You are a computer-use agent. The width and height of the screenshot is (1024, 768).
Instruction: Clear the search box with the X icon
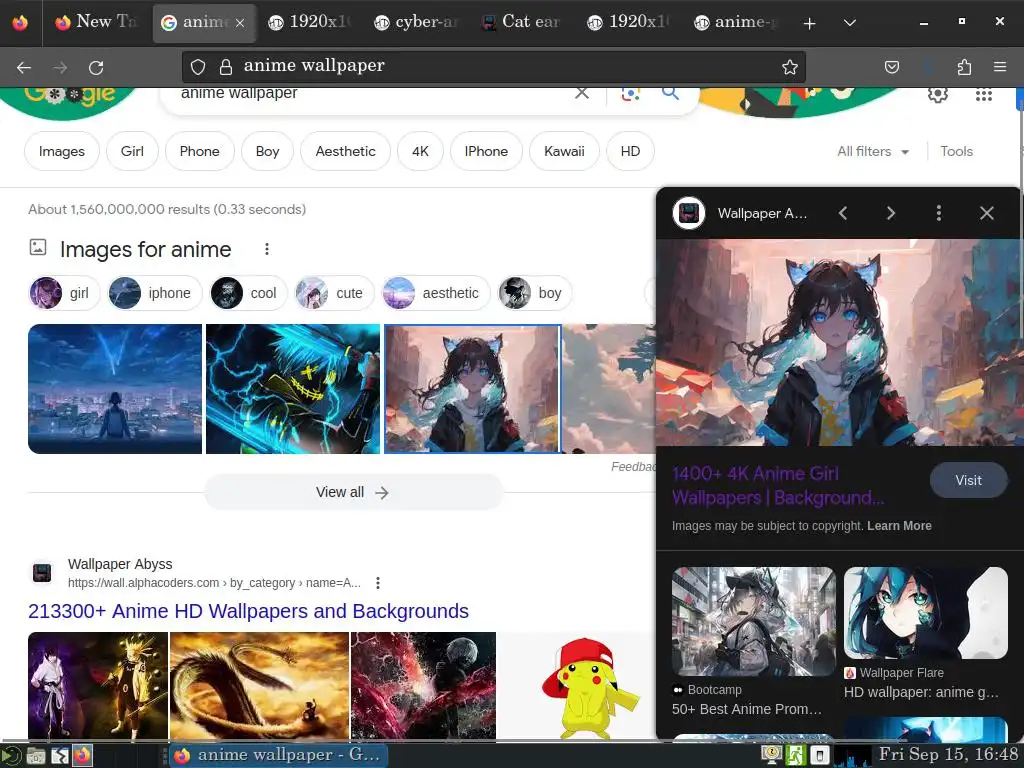point(581,93)
